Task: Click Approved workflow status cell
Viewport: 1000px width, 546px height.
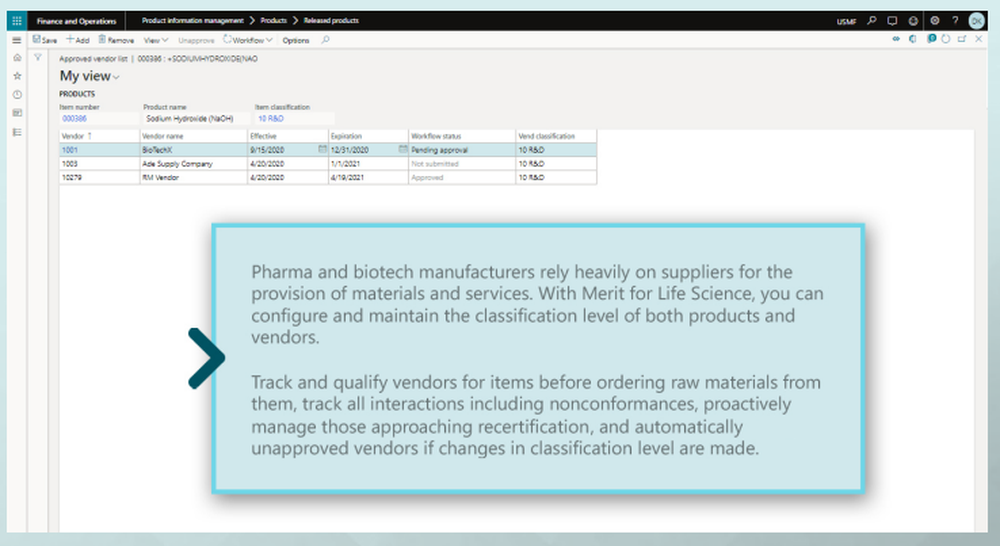Action: coord(462,178)
